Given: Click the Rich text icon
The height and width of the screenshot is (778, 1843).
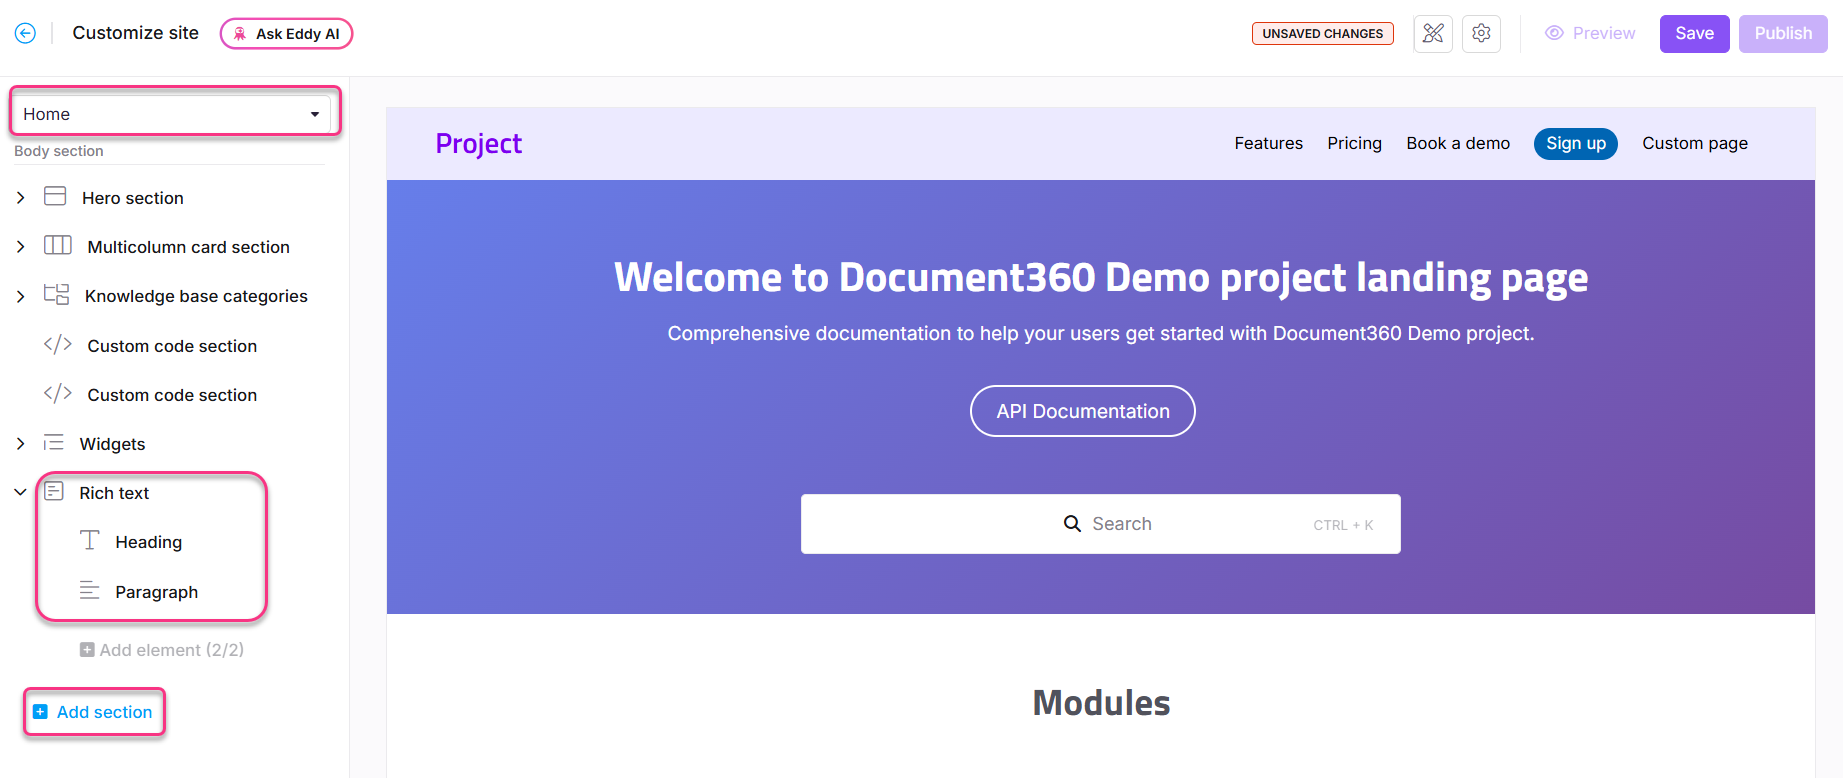Looking at the screenshot, I should coord(54,491).
